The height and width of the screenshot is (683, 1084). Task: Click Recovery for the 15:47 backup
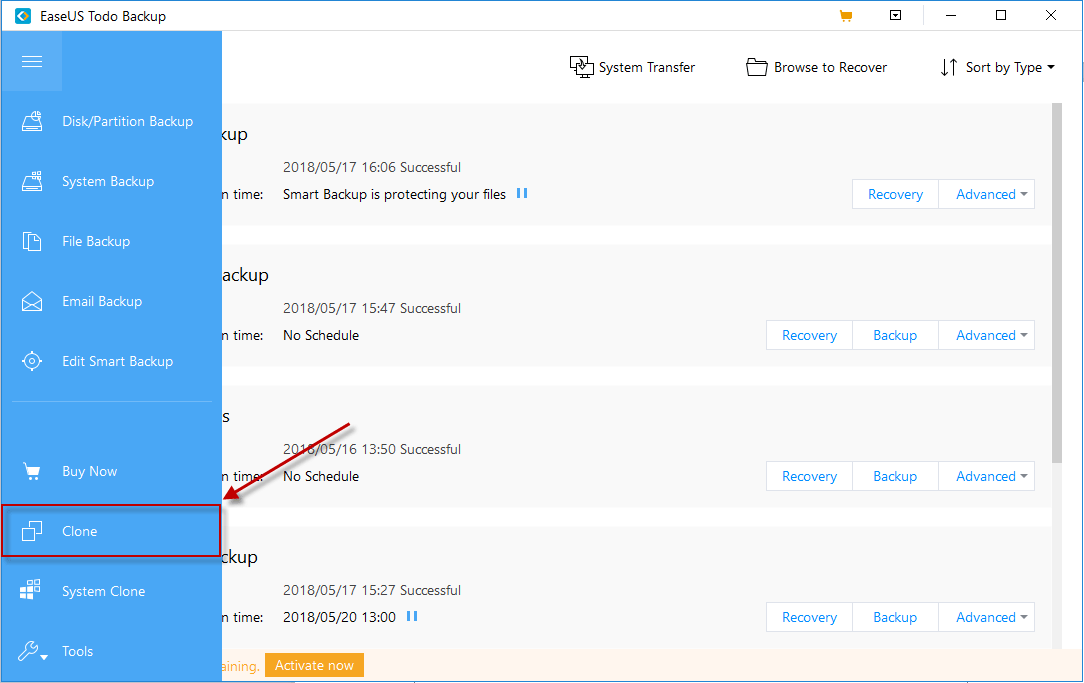tap(810, 335)
